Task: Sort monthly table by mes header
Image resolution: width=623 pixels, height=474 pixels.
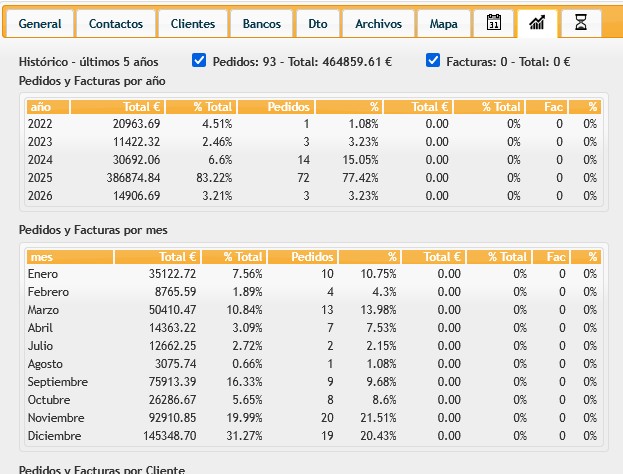Action: click(x=41, y=257)
